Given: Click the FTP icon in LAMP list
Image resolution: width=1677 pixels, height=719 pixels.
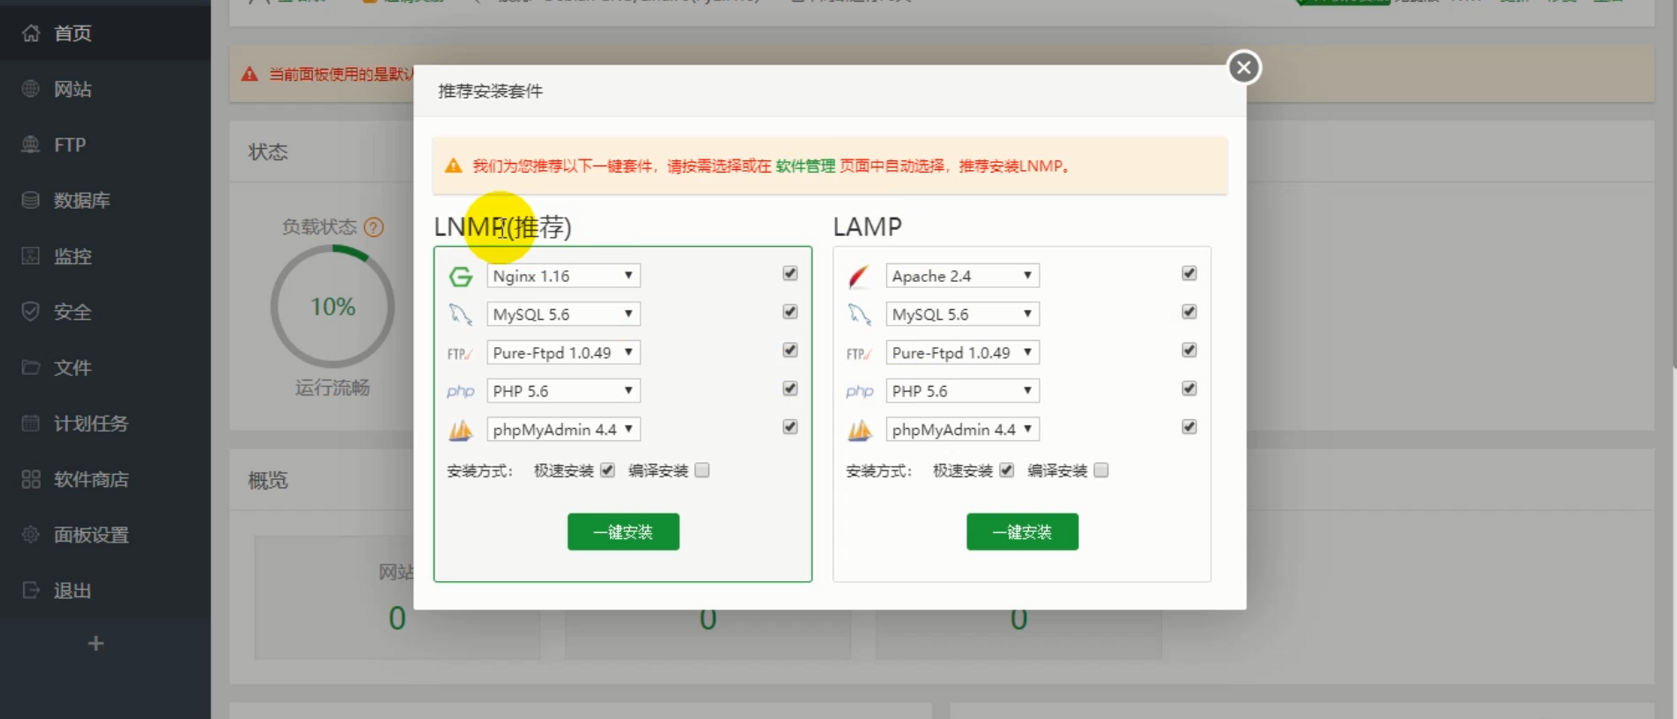Looking at the screenshot, I should coord(859,353).
